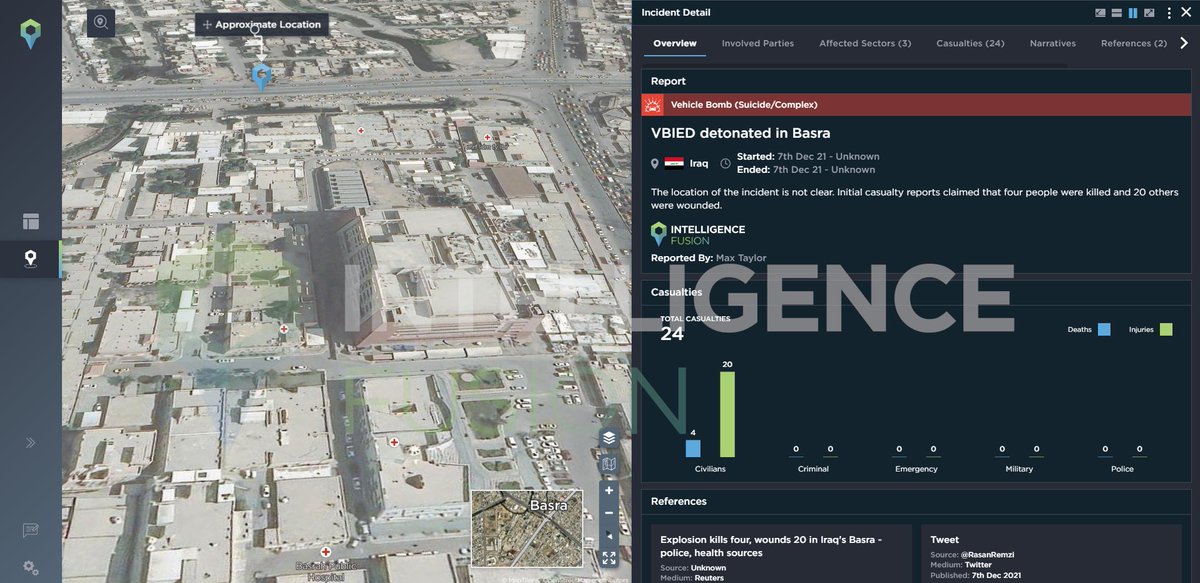Open the dashboard layout icon in sidebar

30,221
